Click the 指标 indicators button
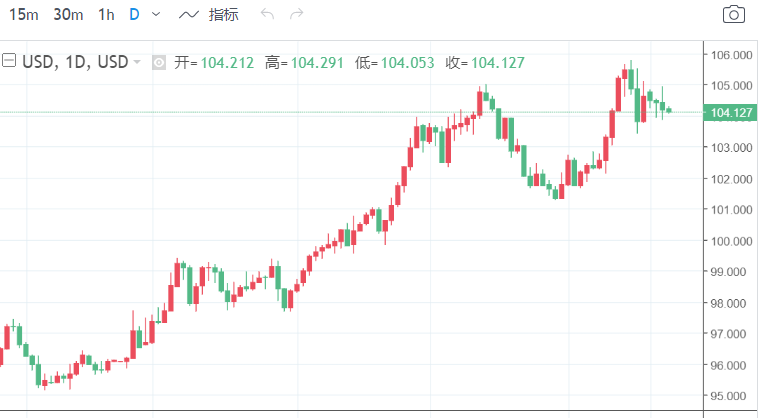The width and height of the screenshot is (760, 418). [223, 15]
